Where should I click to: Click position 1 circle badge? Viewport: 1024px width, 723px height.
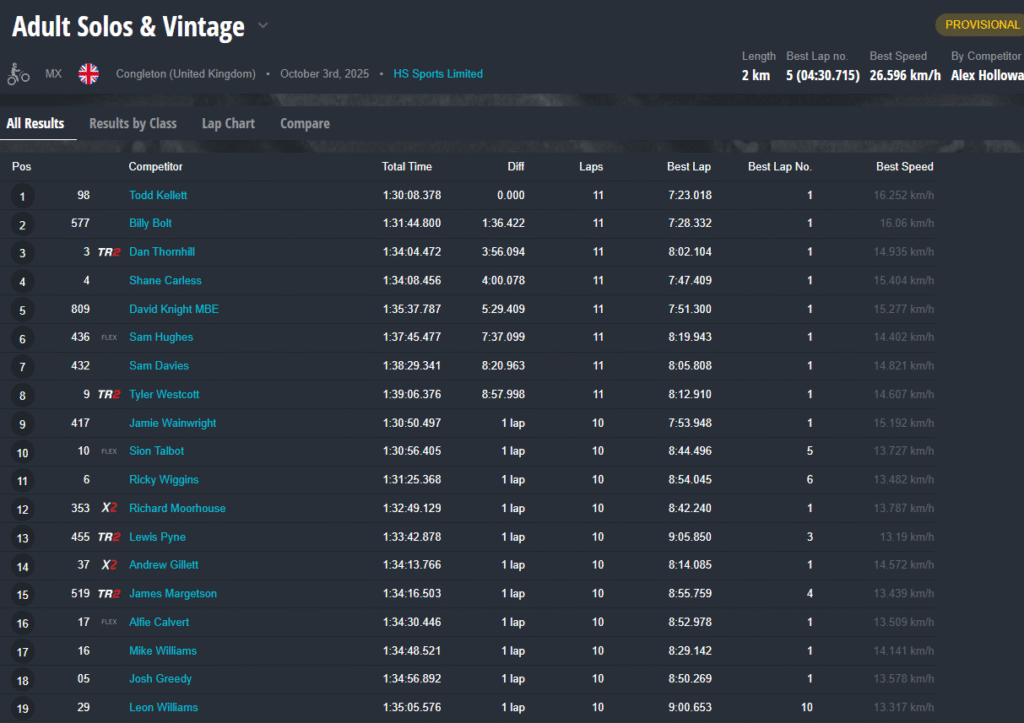coord(22,196)
